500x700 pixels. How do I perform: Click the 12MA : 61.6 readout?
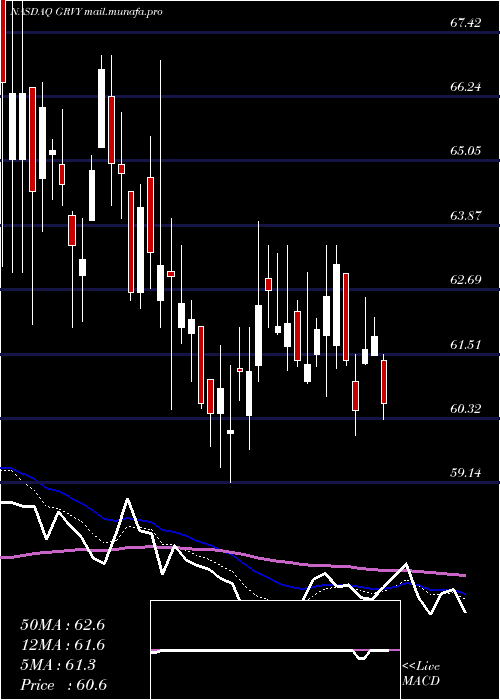(x=62, y=645)
